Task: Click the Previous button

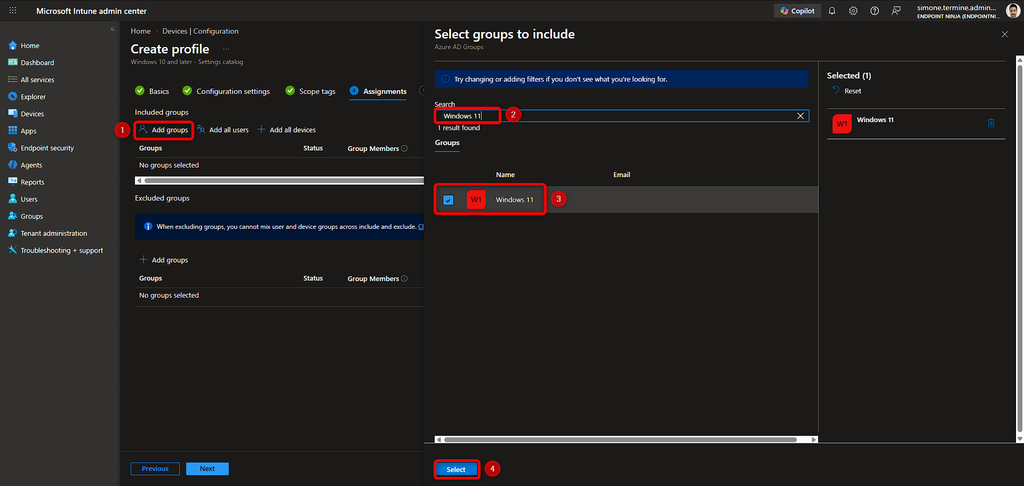Action: pos(155,468)
